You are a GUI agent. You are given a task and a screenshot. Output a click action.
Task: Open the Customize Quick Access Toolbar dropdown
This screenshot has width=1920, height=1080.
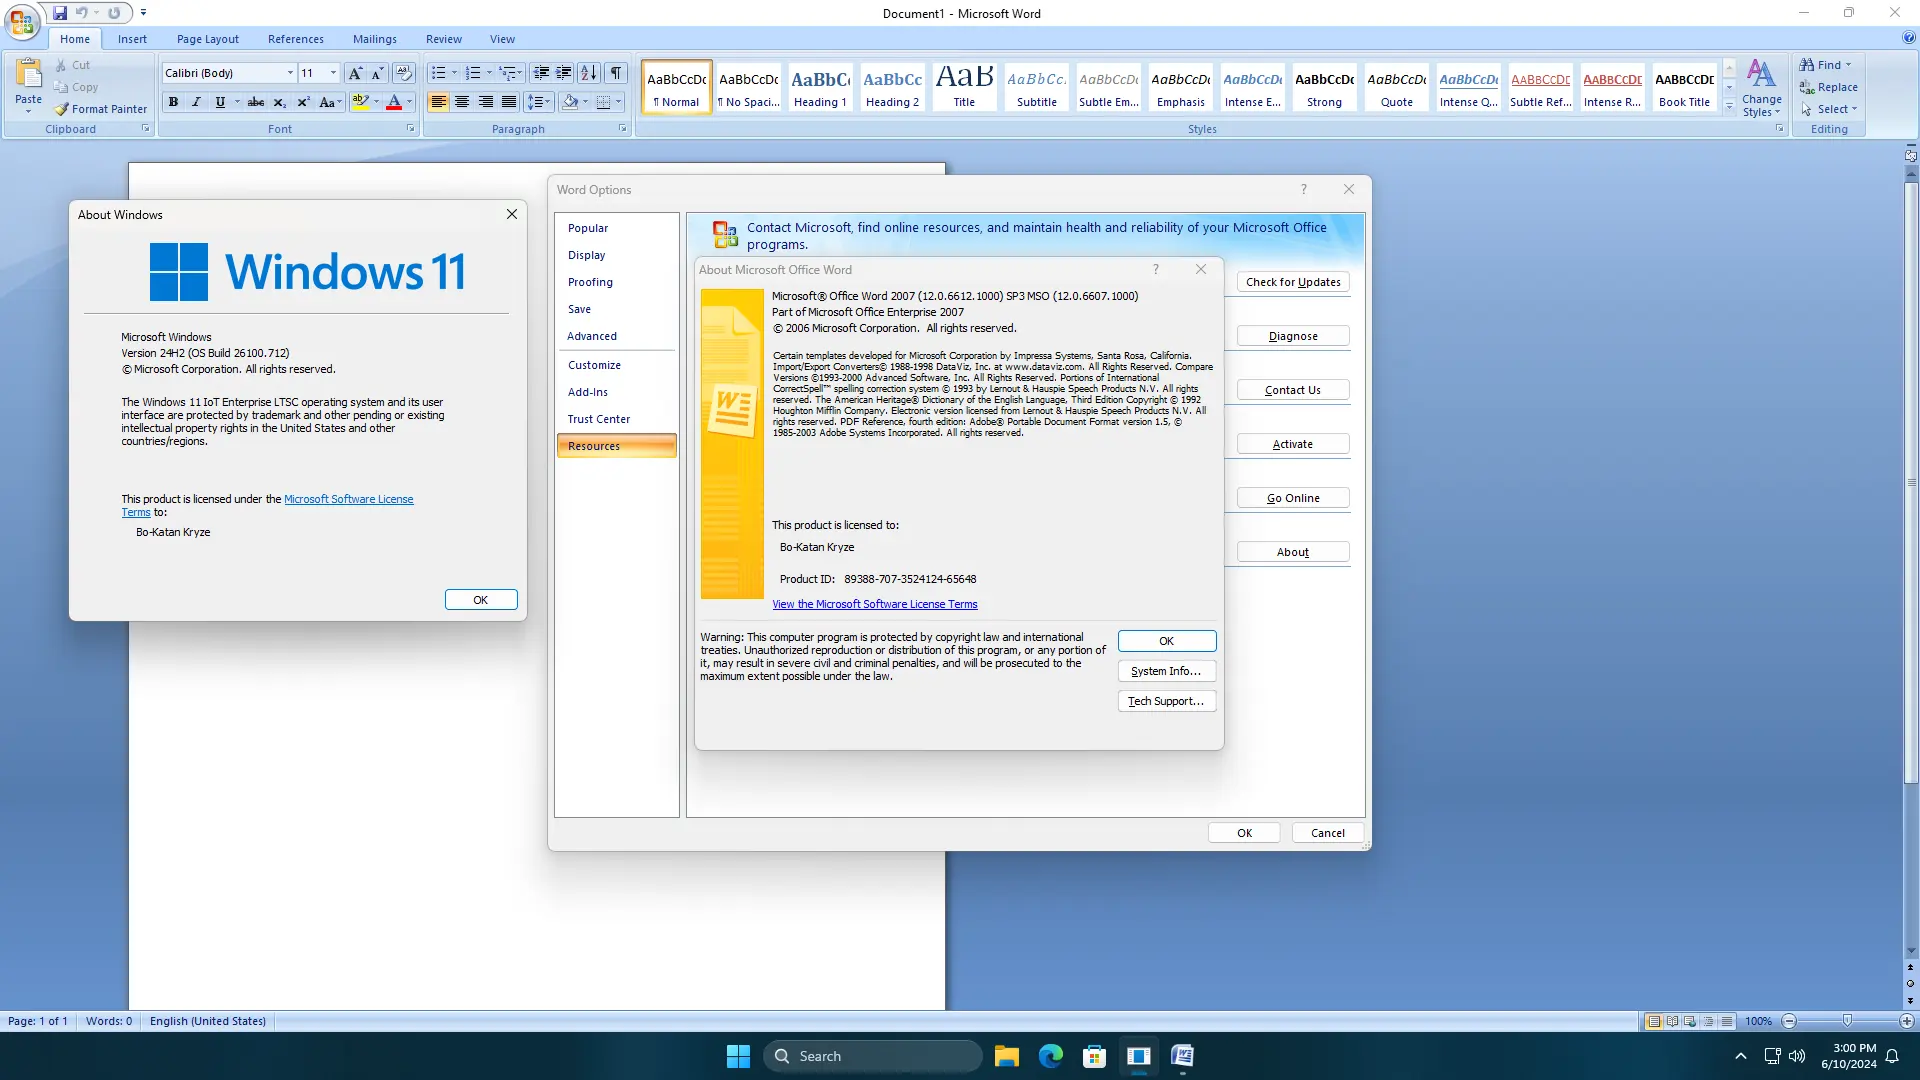pyautogui.click(x=143, y=13)
